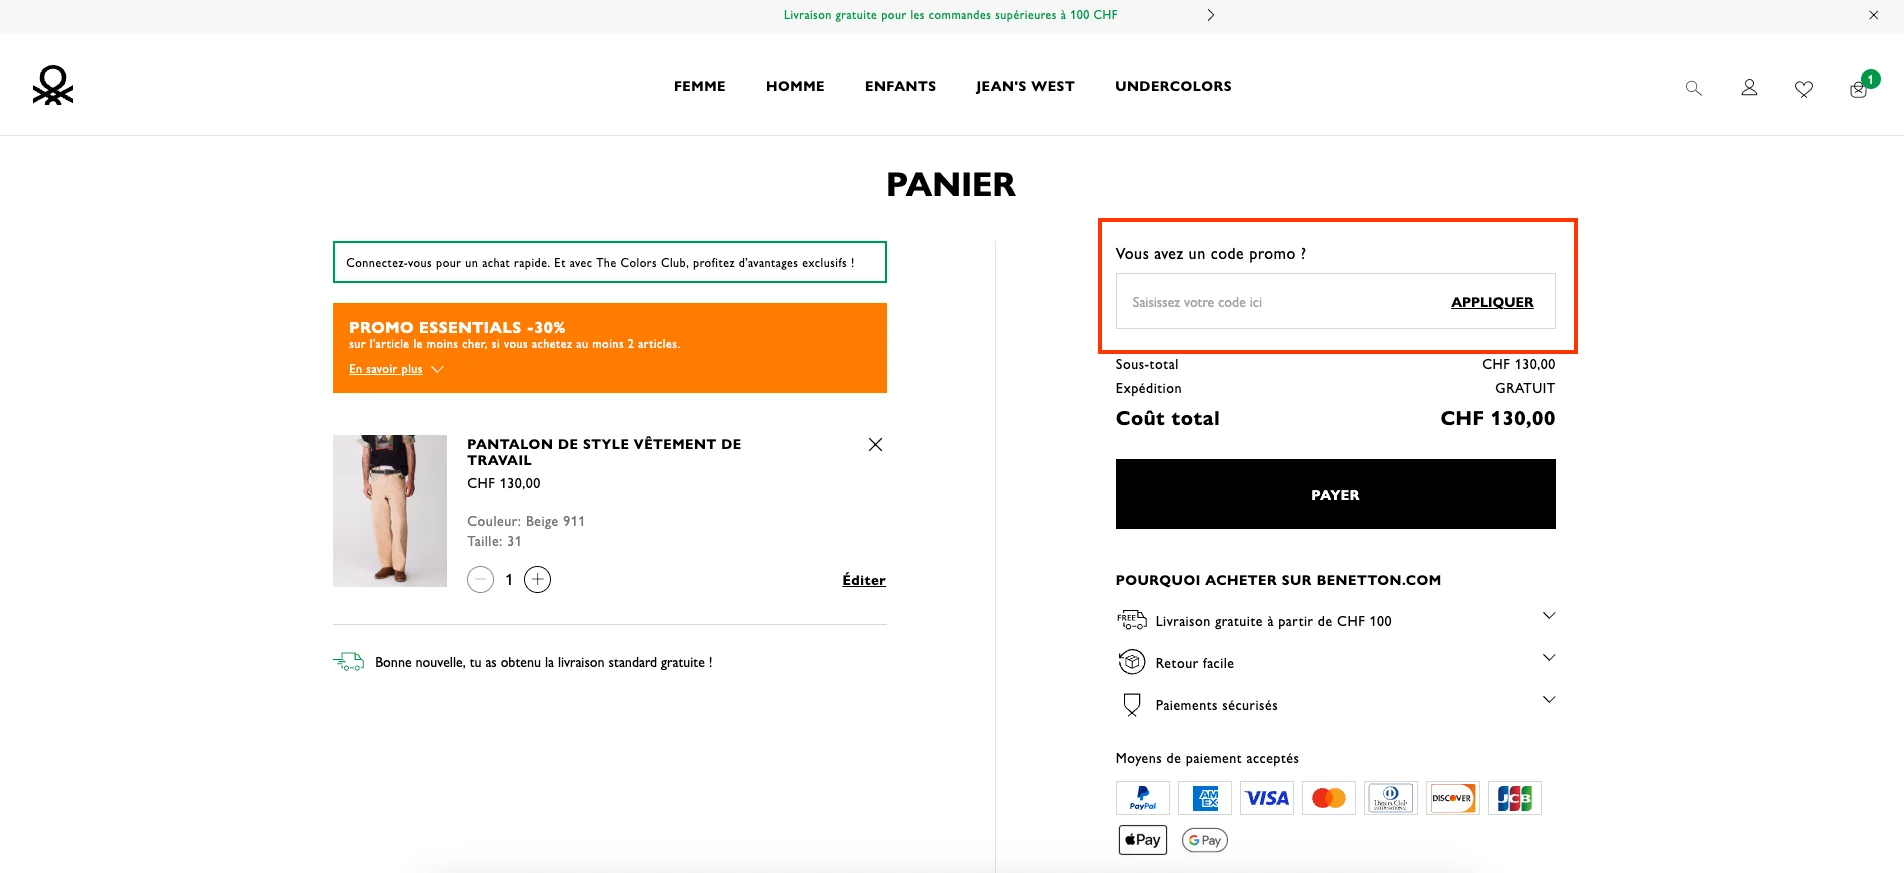This screenshot has height=873, width=1904.
Task: Click the PAYER button
Action: click(x=1334, y=494)
